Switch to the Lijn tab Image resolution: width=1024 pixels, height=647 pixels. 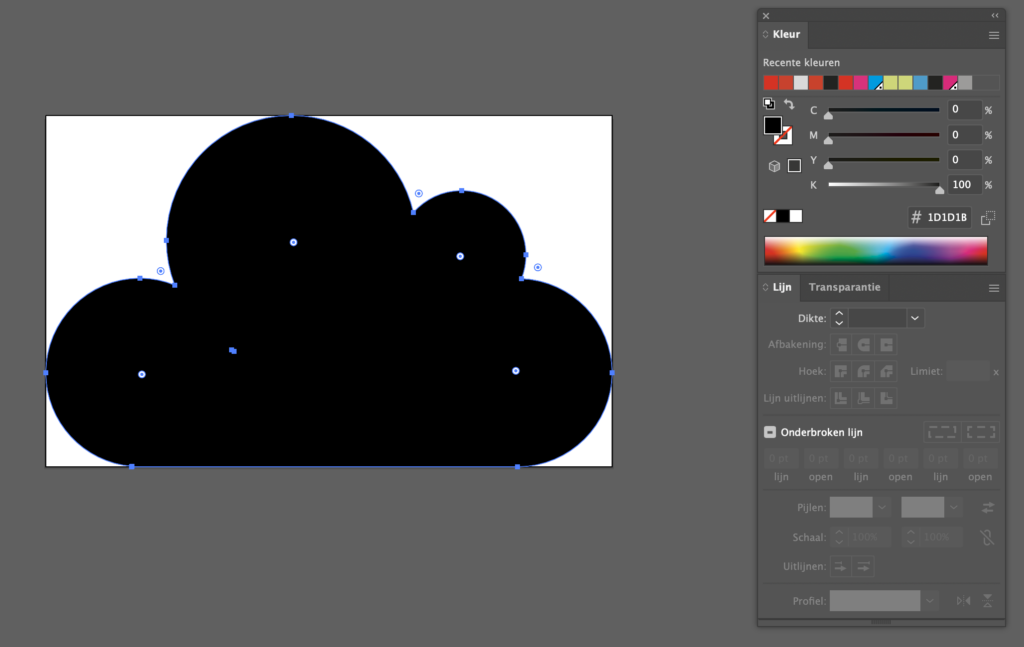[x=782, y=287]
